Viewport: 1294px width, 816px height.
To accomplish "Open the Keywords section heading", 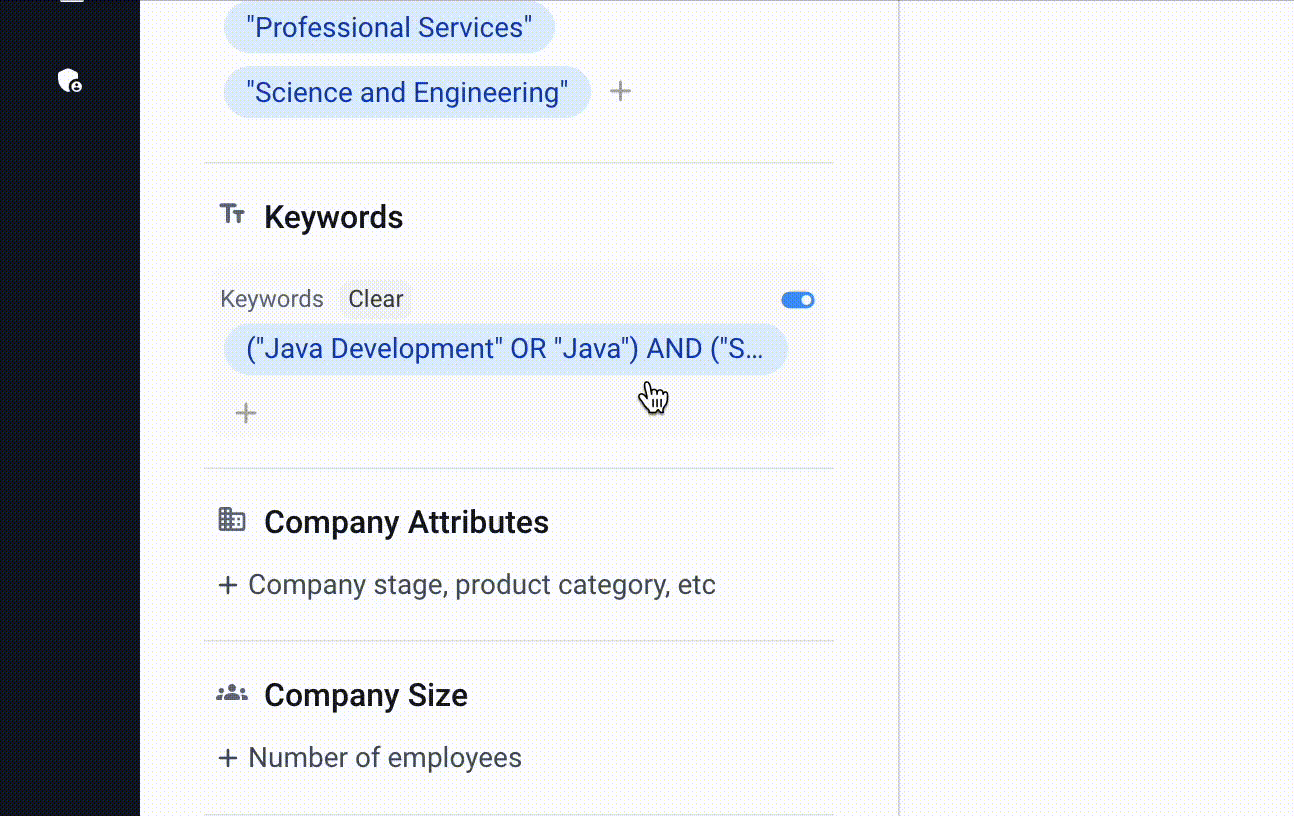I will click(333, 217).
